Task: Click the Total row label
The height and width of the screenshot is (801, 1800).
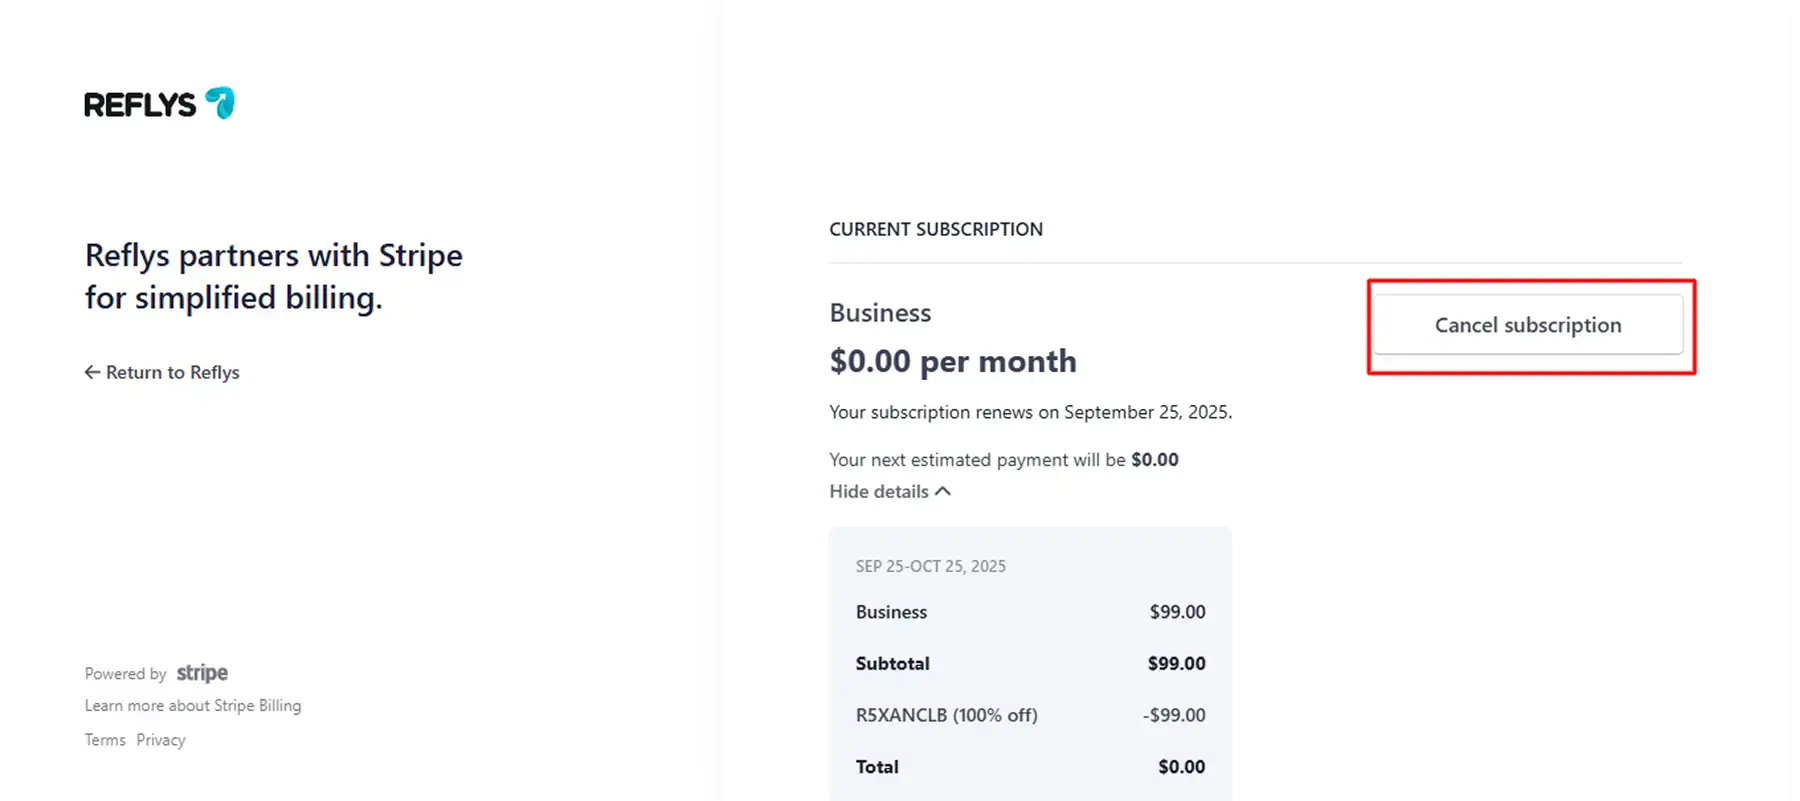Action: click(877, 767)
